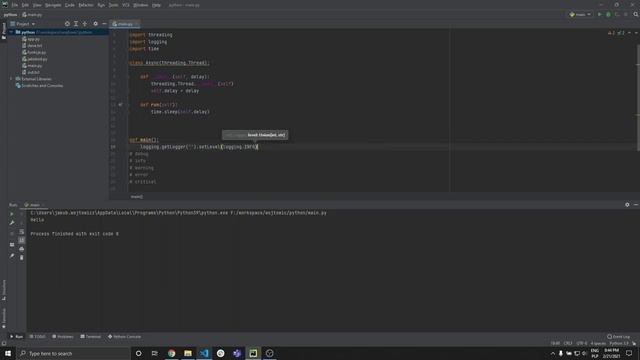Open Refactor menu
The image size is (640, 360).
point(86,5)
